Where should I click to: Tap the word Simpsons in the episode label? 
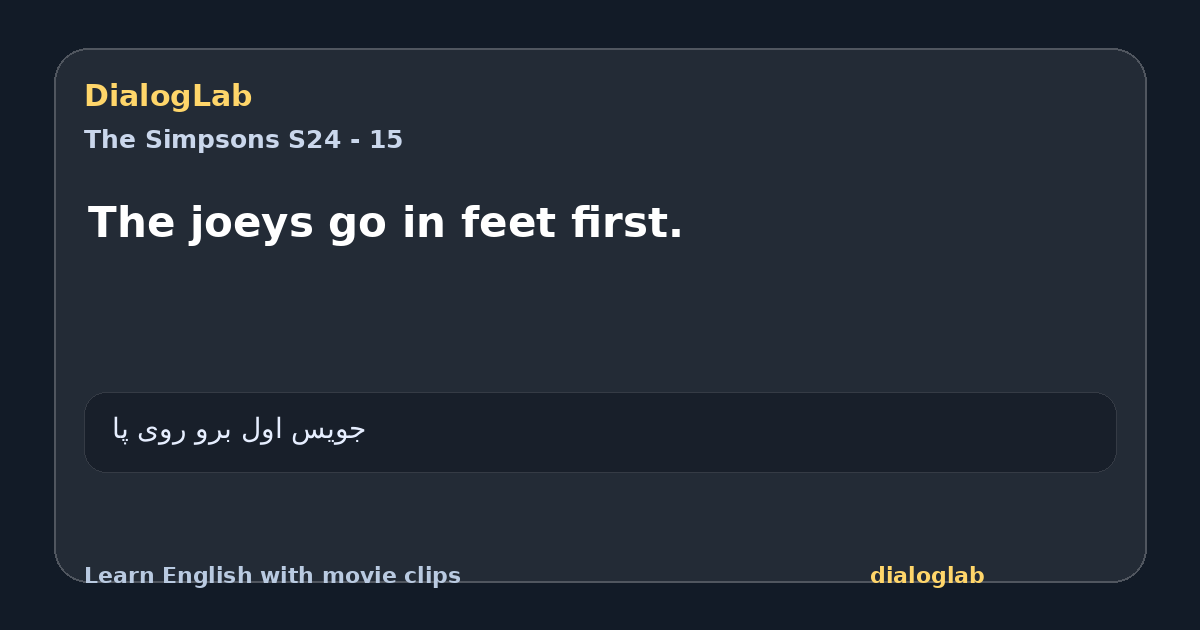[212, 140]
